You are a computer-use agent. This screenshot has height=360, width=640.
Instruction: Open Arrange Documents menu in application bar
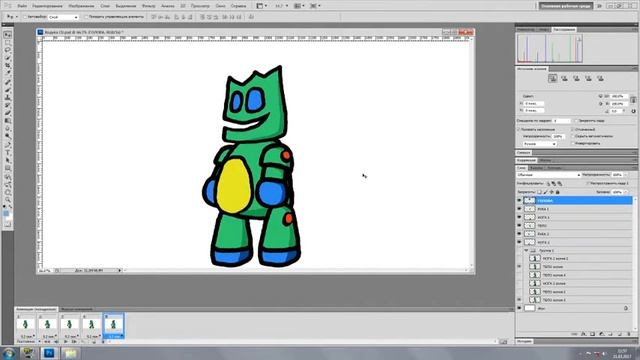tap(299, 6)
